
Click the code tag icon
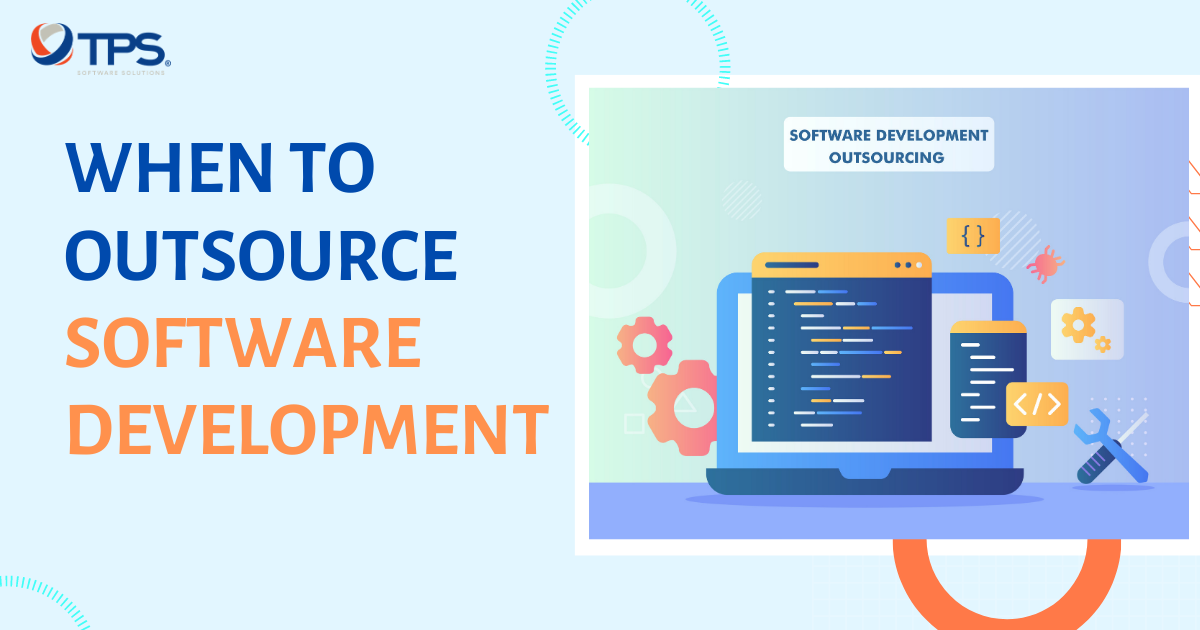[1037, 404]
